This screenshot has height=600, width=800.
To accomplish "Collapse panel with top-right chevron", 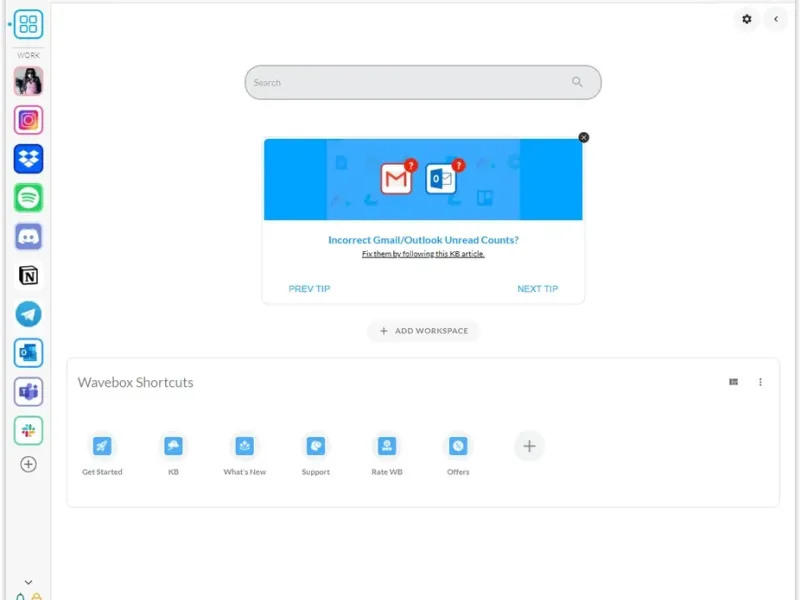I will pyautogui.click(x=776, y=19).
